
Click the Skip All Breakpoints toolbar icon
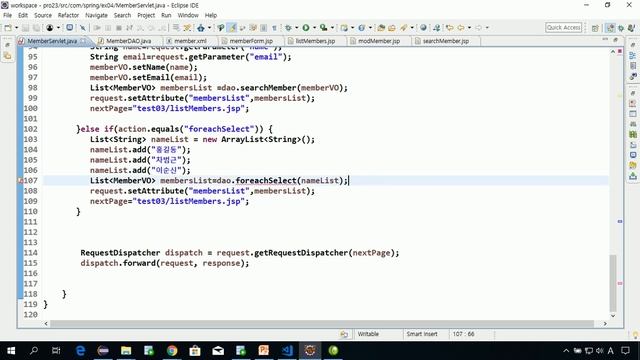83,28
